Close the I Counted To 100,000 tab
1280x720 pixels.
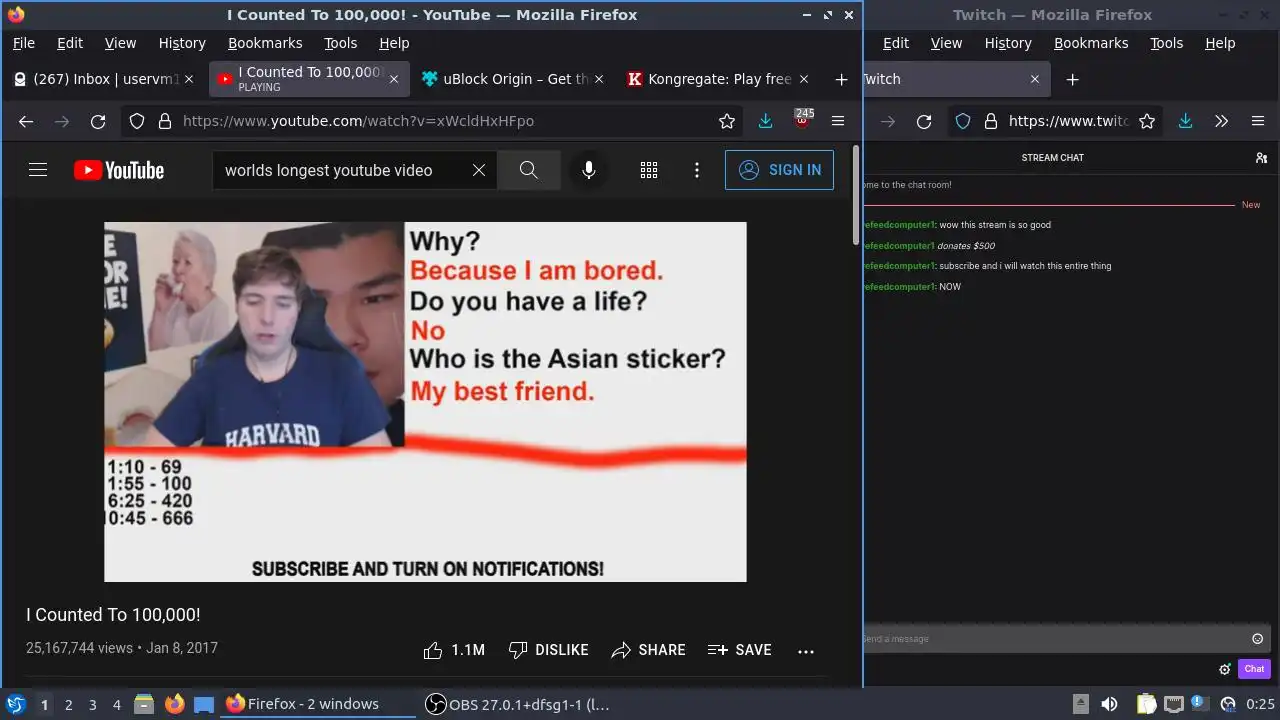pyautogui.click(x=394, y=79)
